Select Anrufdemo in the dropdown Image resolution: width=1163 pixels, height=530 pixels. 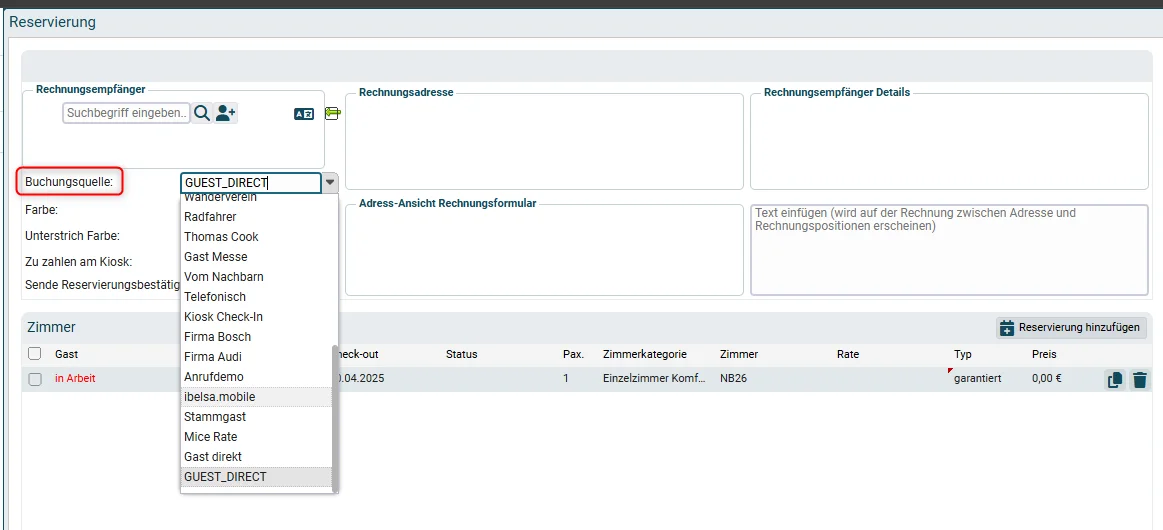256,377
